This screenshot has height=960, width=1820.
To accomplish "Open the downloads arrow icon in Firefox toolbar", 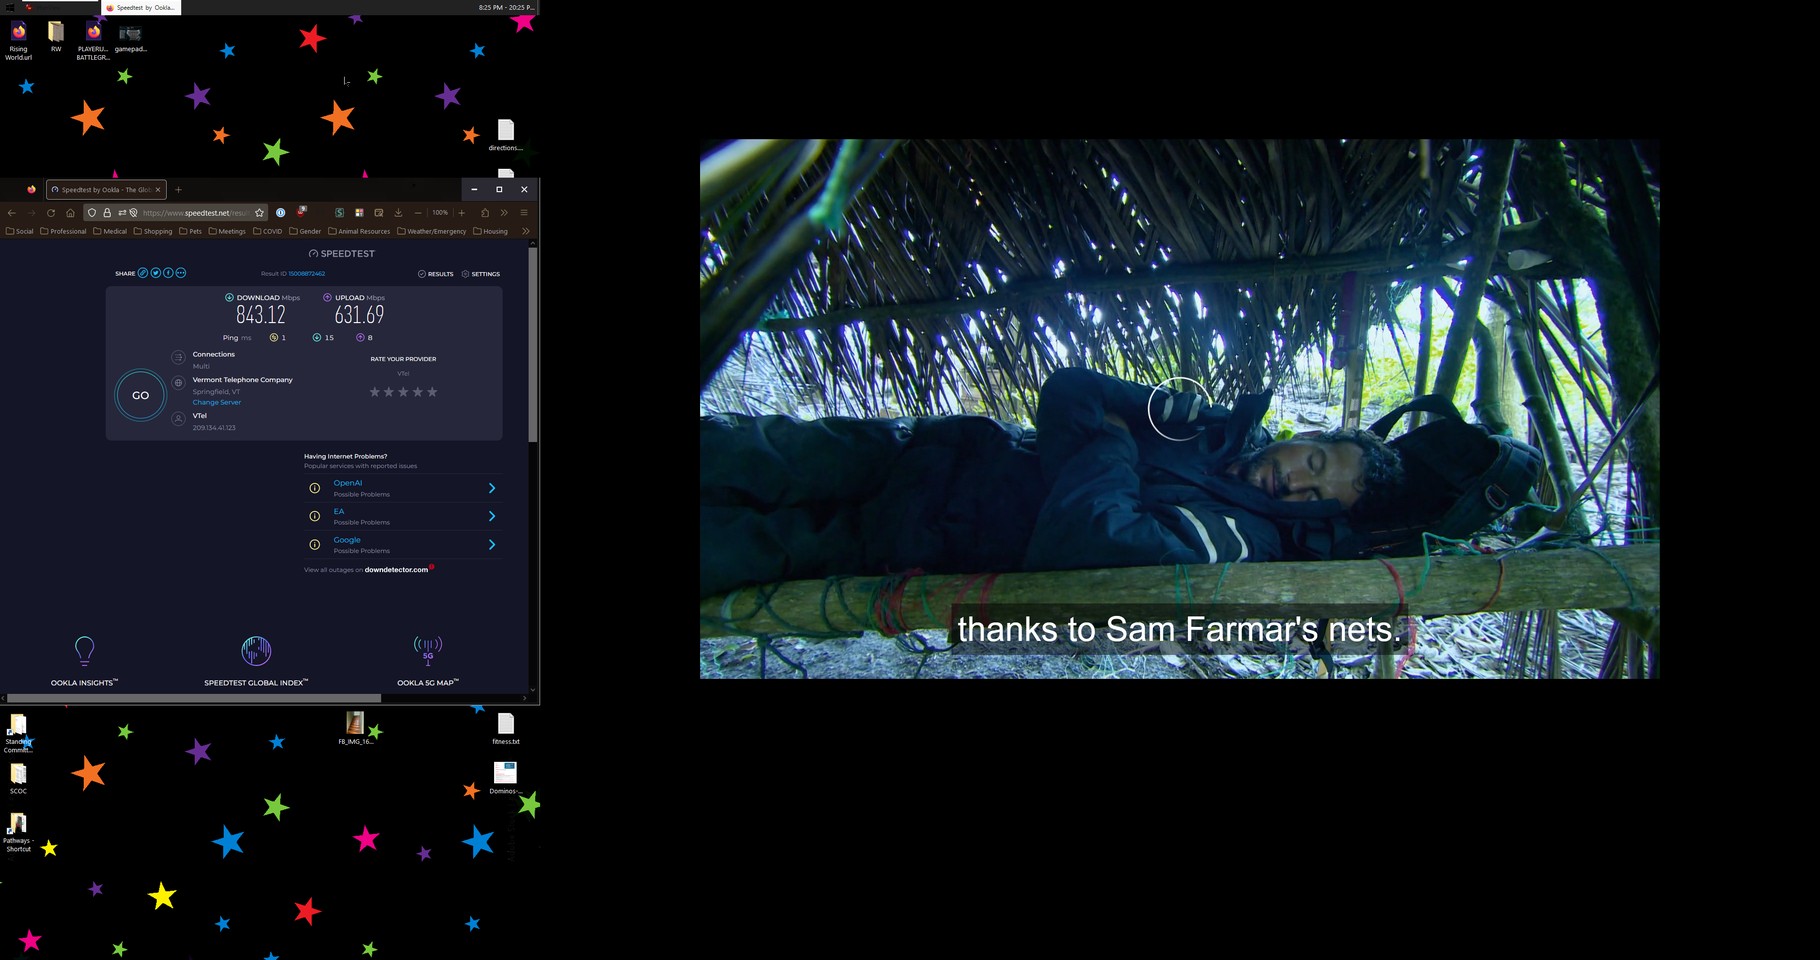I will 398,212.
